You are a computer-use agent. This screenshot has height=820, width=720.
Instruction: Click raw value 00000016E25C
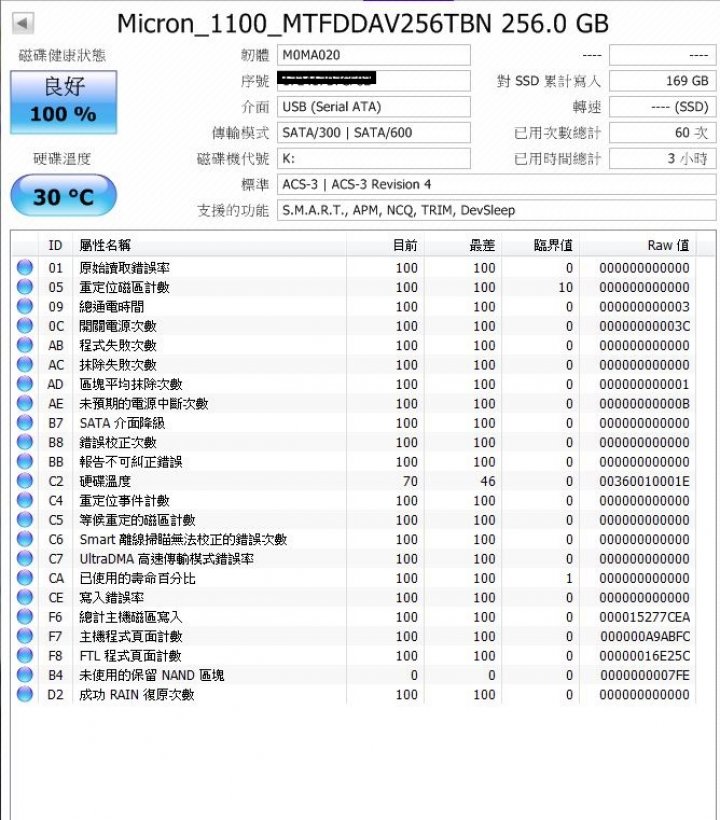[644, 656]
